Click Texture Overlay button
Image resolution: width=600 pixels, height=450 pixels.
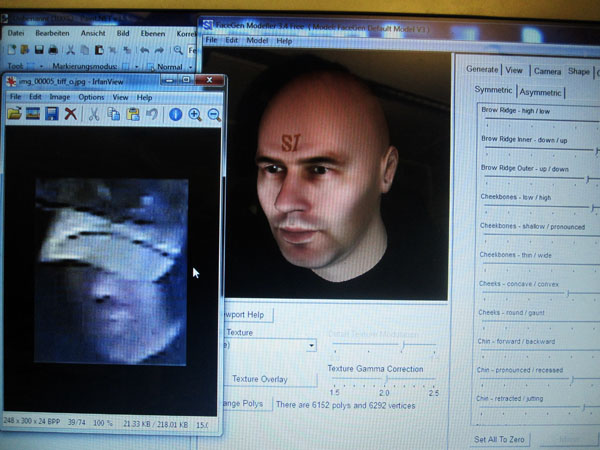pos(270,379)
